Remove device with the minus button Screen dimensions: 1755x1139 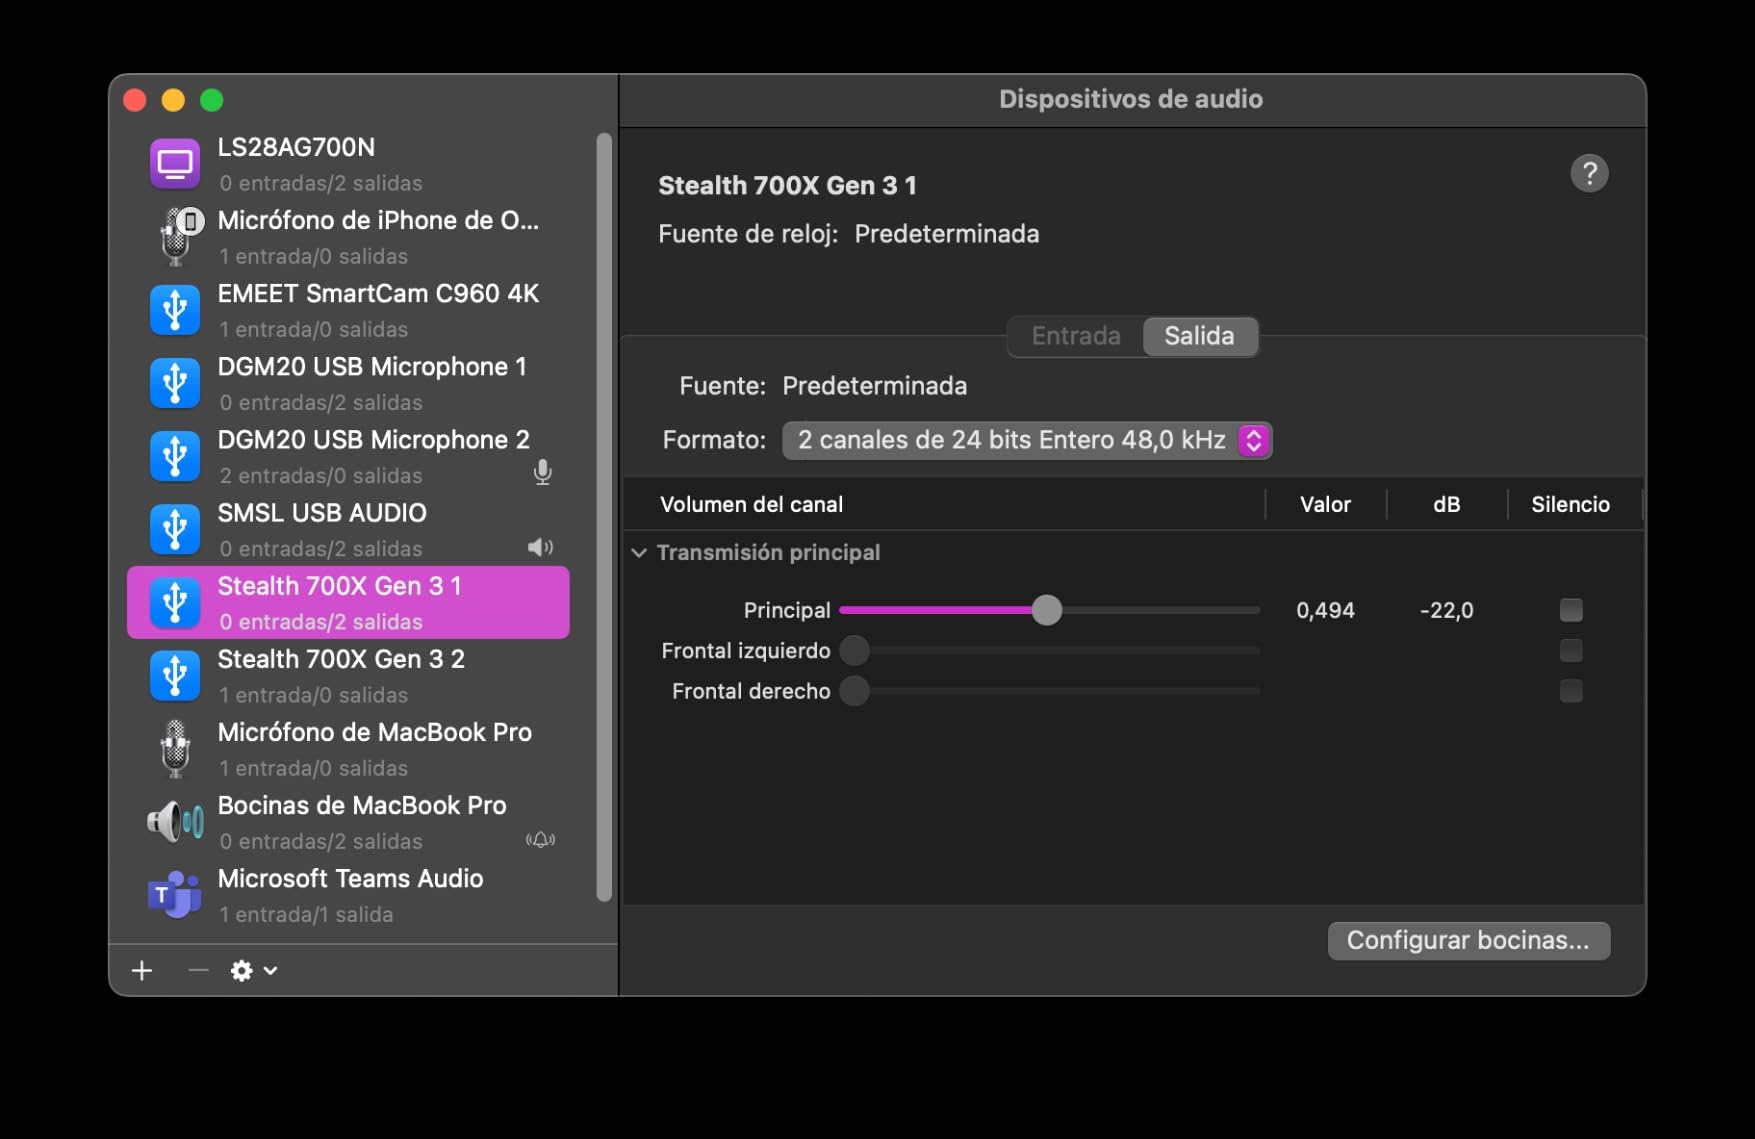pyautogui.click(x=198, y=970)
